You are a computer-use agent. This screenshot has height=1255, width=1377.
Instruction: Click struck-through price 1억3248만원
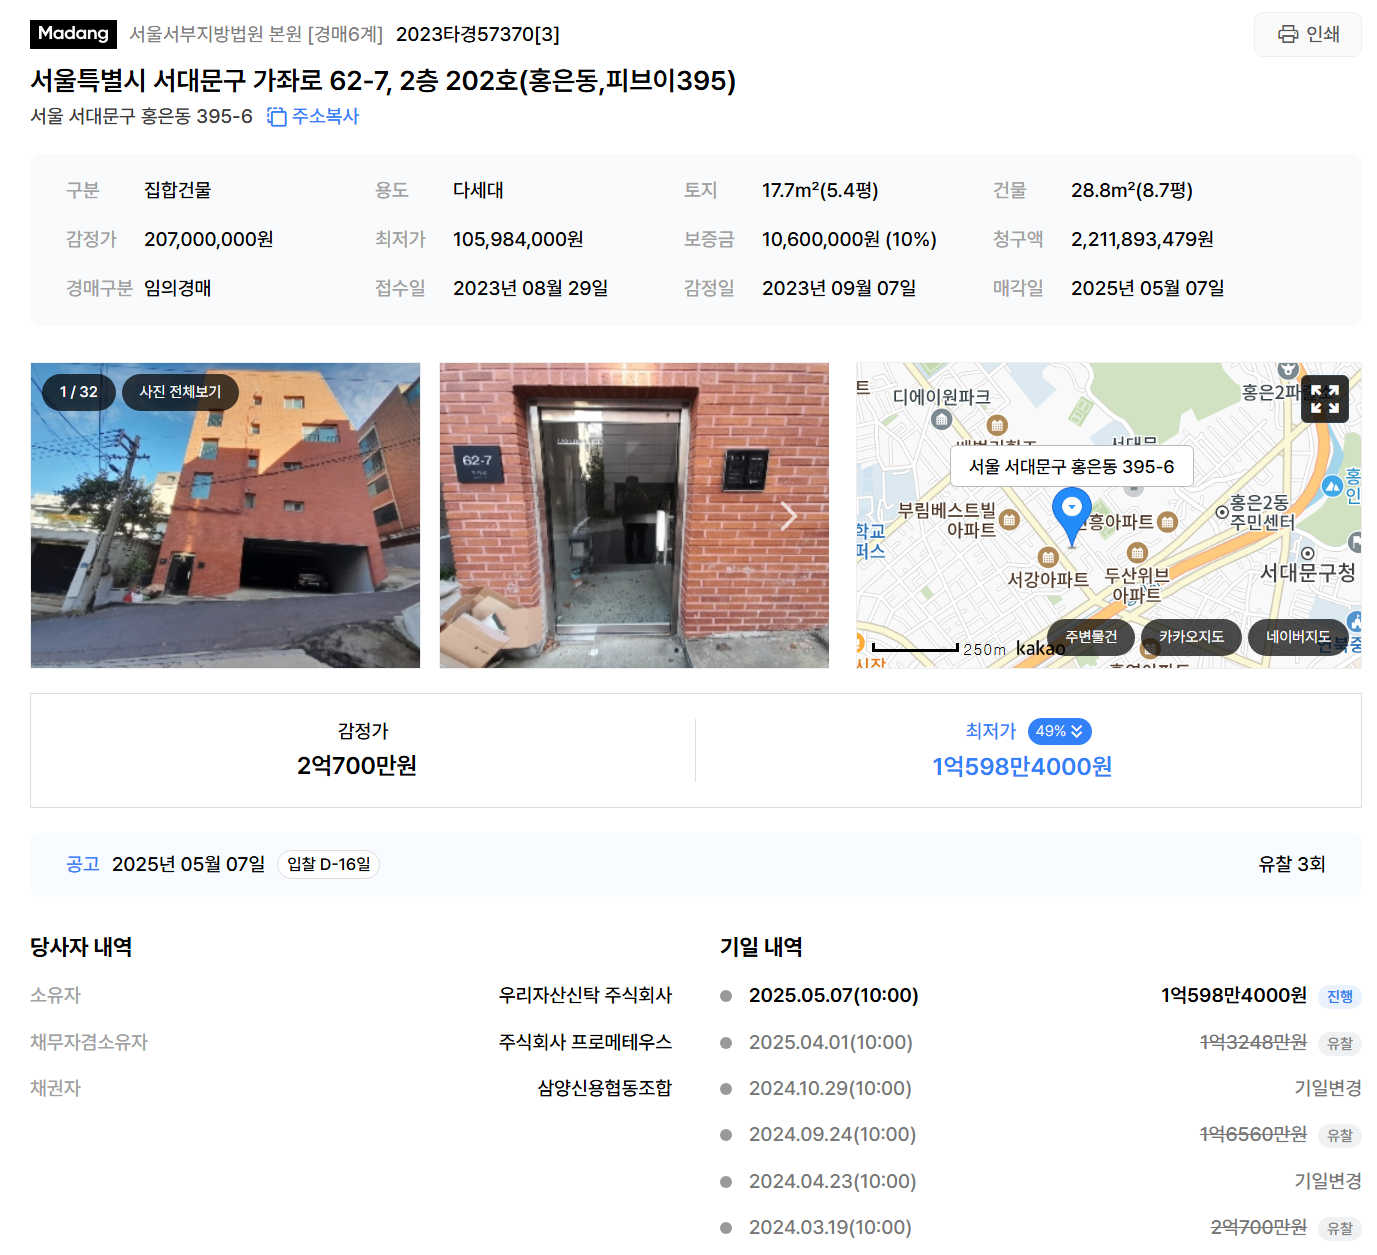(1253, 1042)
